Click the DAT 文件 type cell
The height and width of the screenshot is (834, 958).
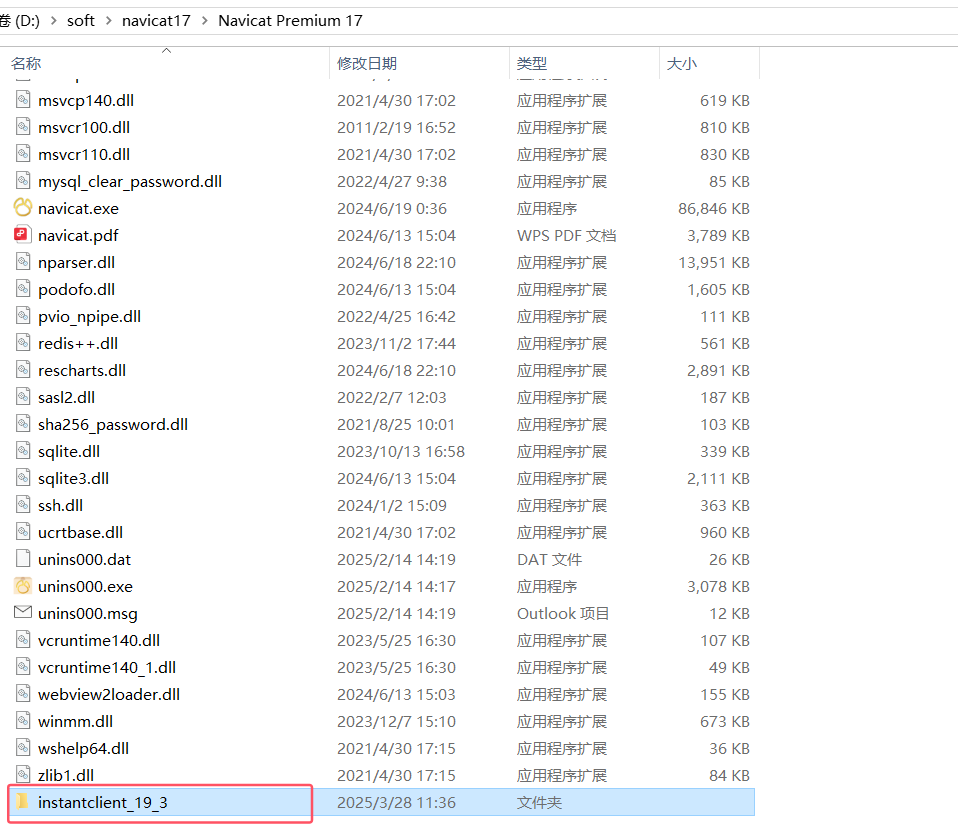click(x=549, y=559)
